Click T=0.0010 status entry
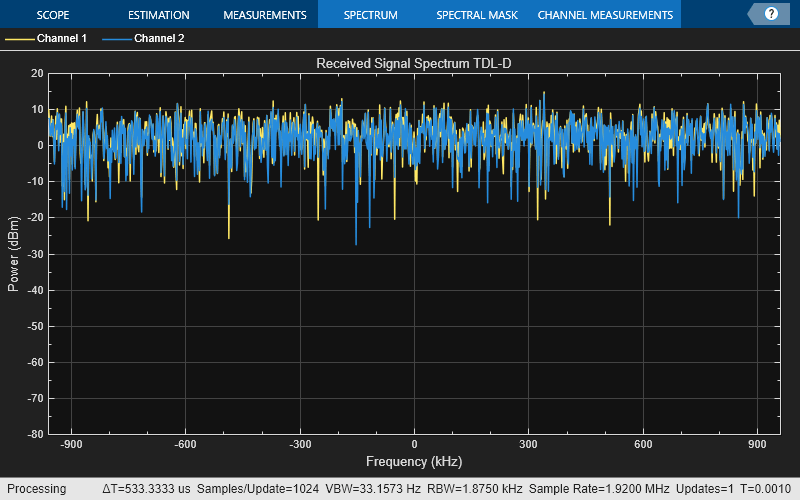 765,489
